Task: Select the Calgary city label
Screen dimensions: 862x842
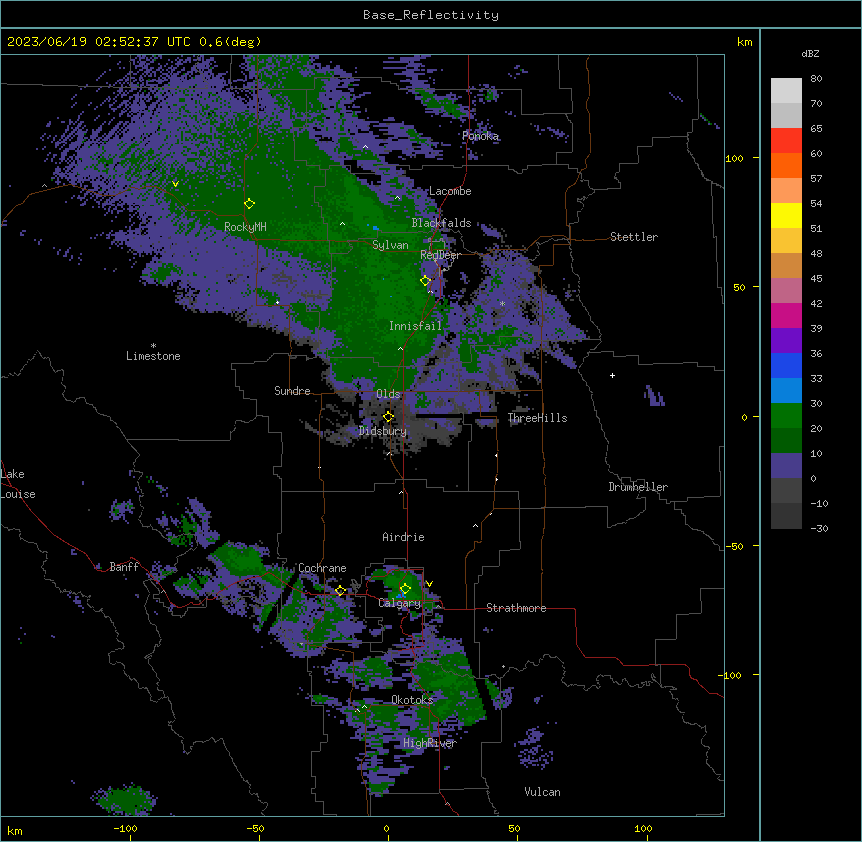Action: click(x=399, y=603)
